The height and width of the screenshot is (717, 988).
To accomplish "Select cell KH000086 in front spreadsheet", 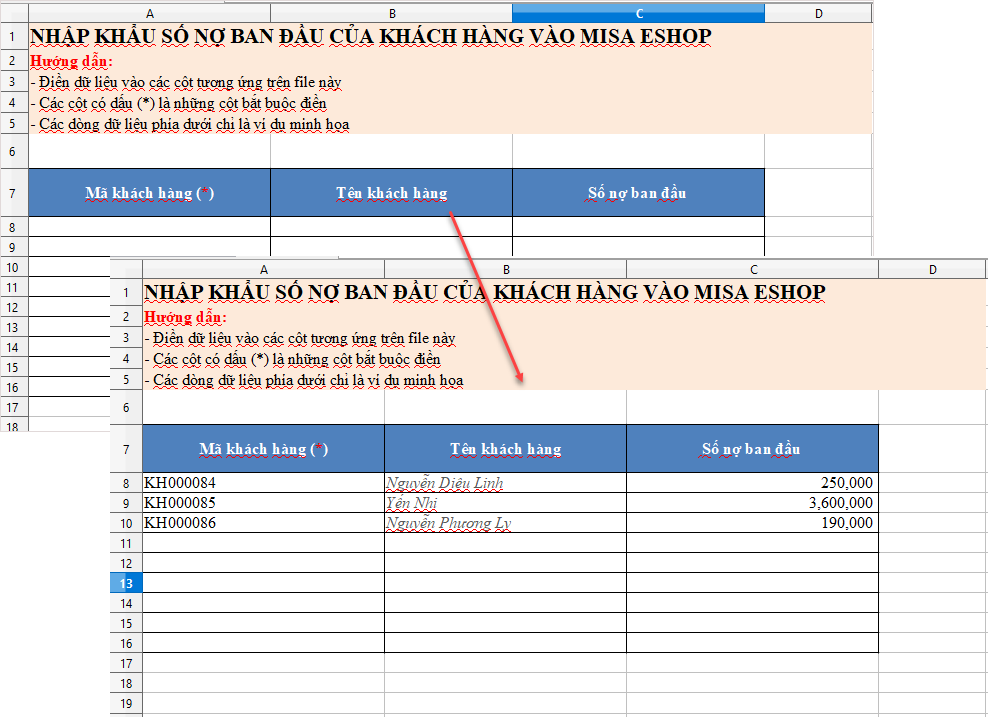I will pos(263,523).
